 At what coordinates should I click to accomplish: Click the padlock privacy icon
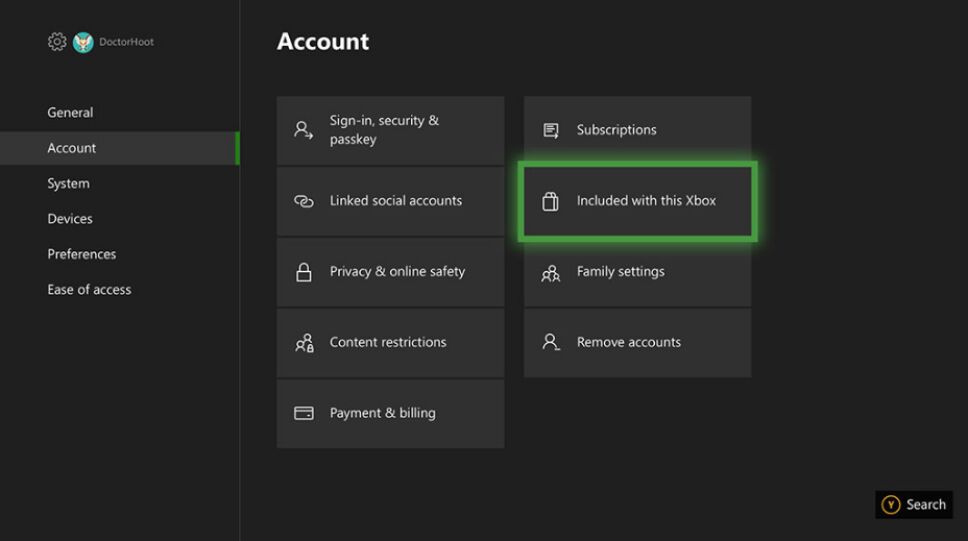click(303, 272)
